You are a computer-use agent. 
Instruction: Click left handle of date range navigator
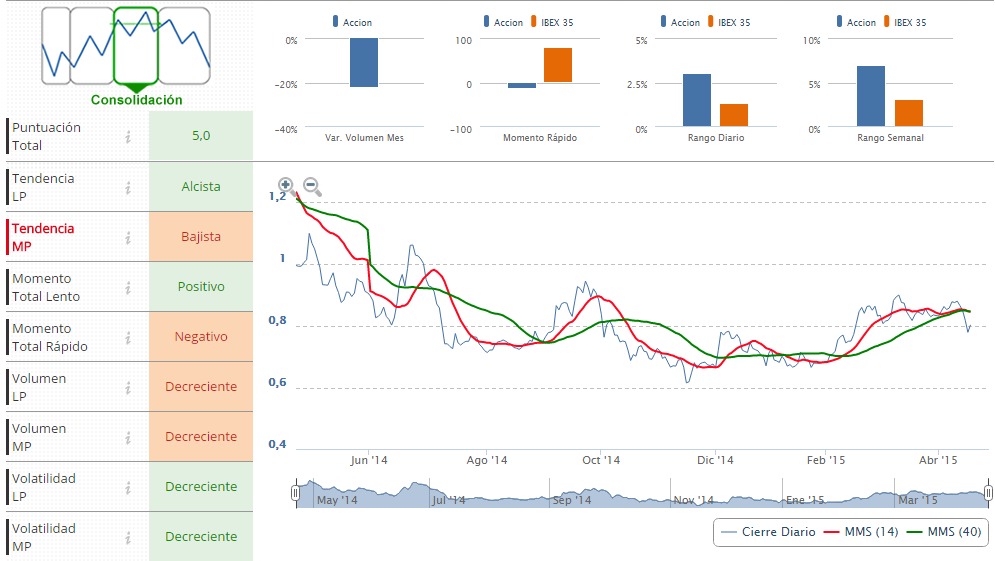(295, 493)
